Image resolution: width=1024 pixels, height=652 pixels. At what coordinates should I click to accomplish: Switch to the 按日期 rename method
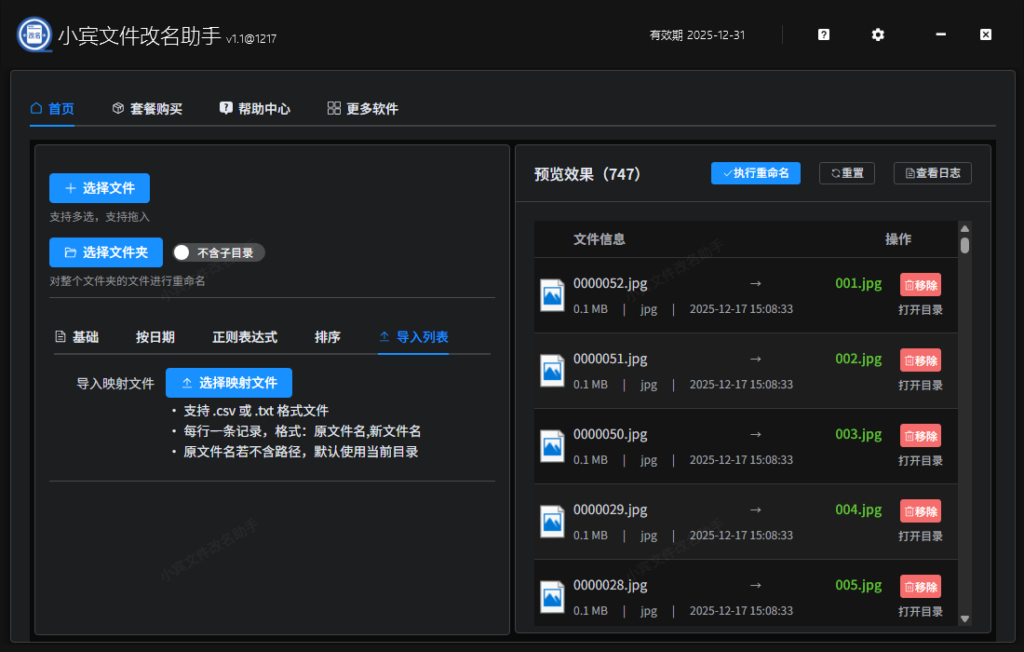tap(155, 338)
